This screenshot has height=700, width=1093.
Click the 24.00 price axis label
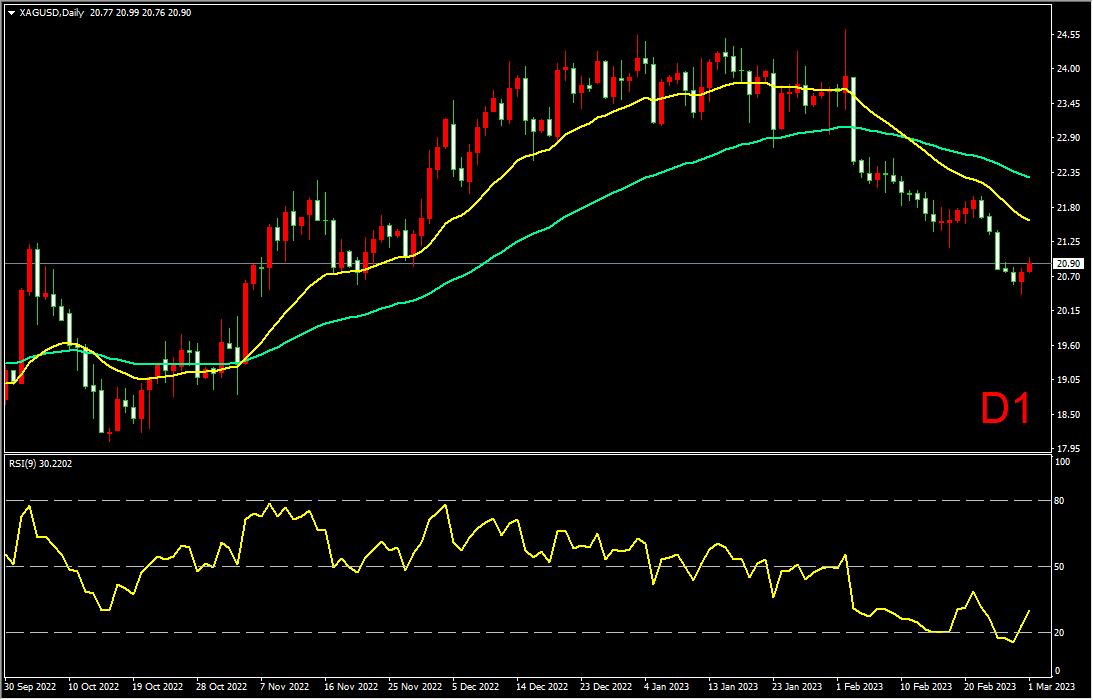(x=1069, y=69)
